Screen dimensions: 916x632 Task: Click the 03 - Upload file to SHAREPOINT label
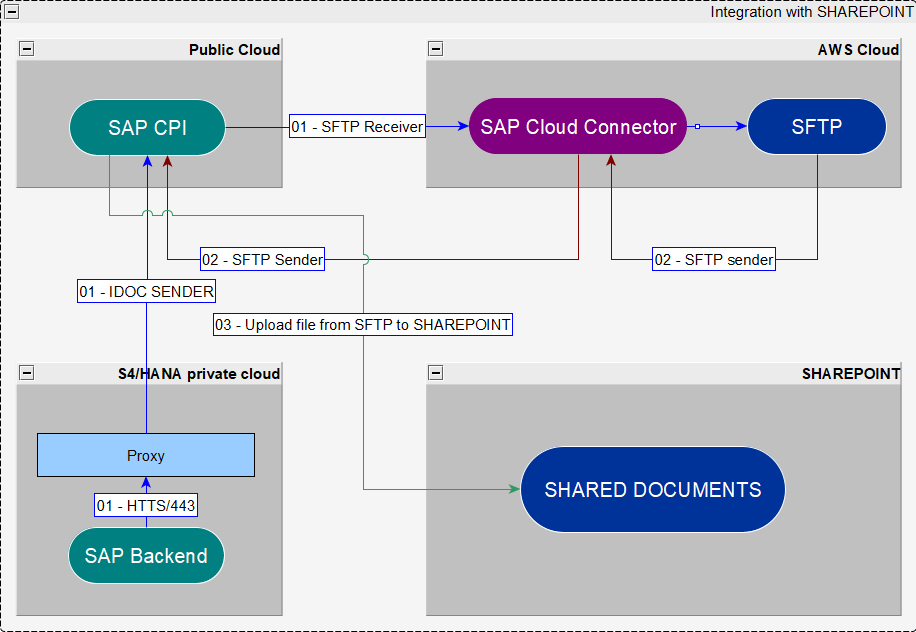362,324
